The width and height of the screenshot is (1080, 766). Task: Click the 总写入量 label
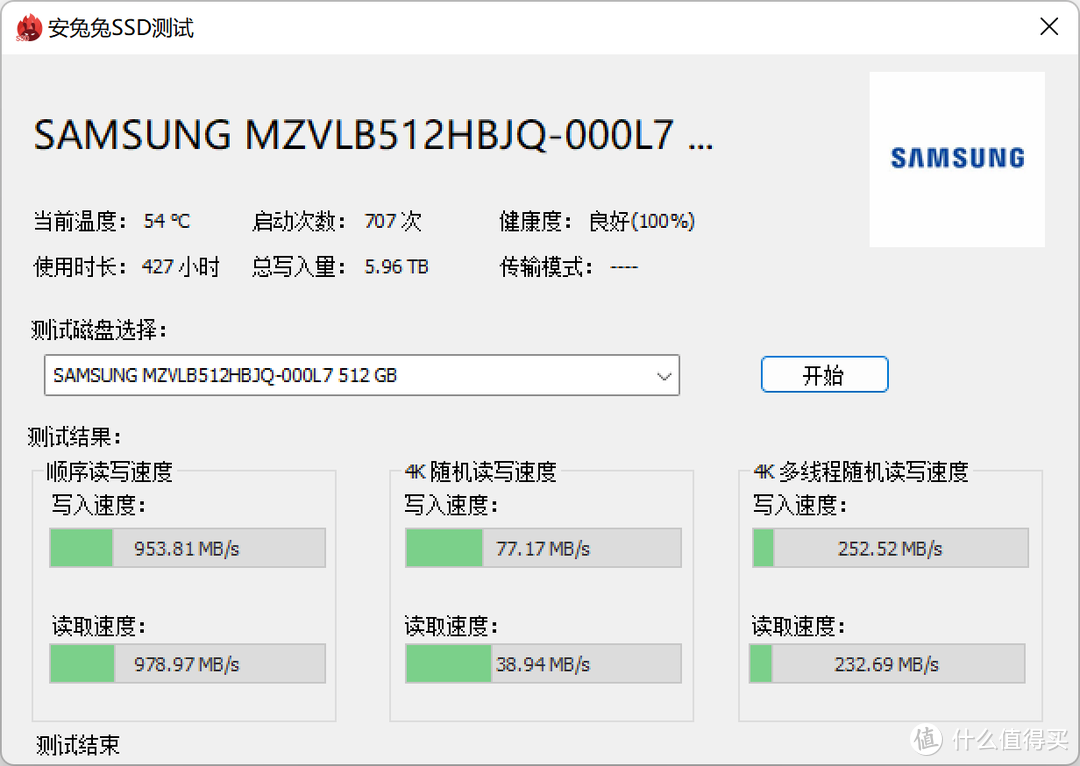[299, 267]
